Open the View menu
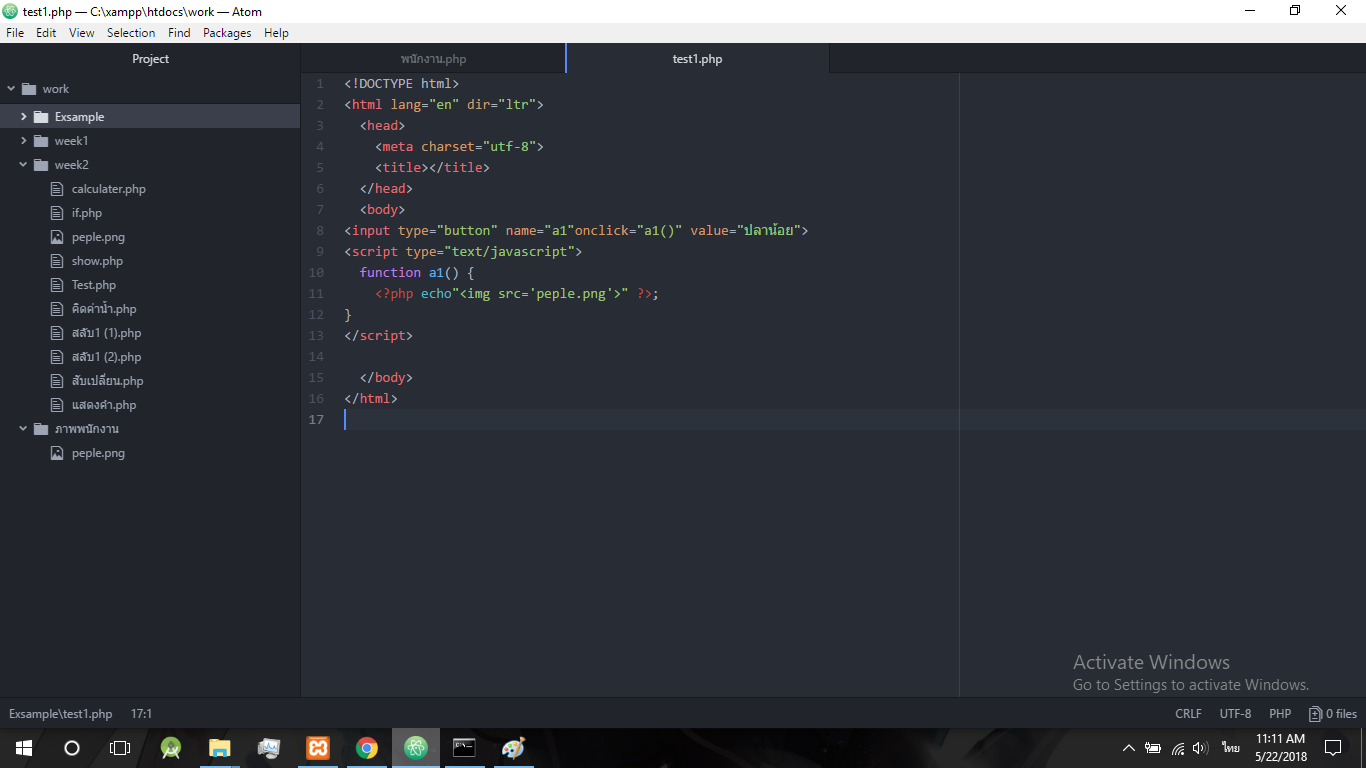 (x=82, y=33)
